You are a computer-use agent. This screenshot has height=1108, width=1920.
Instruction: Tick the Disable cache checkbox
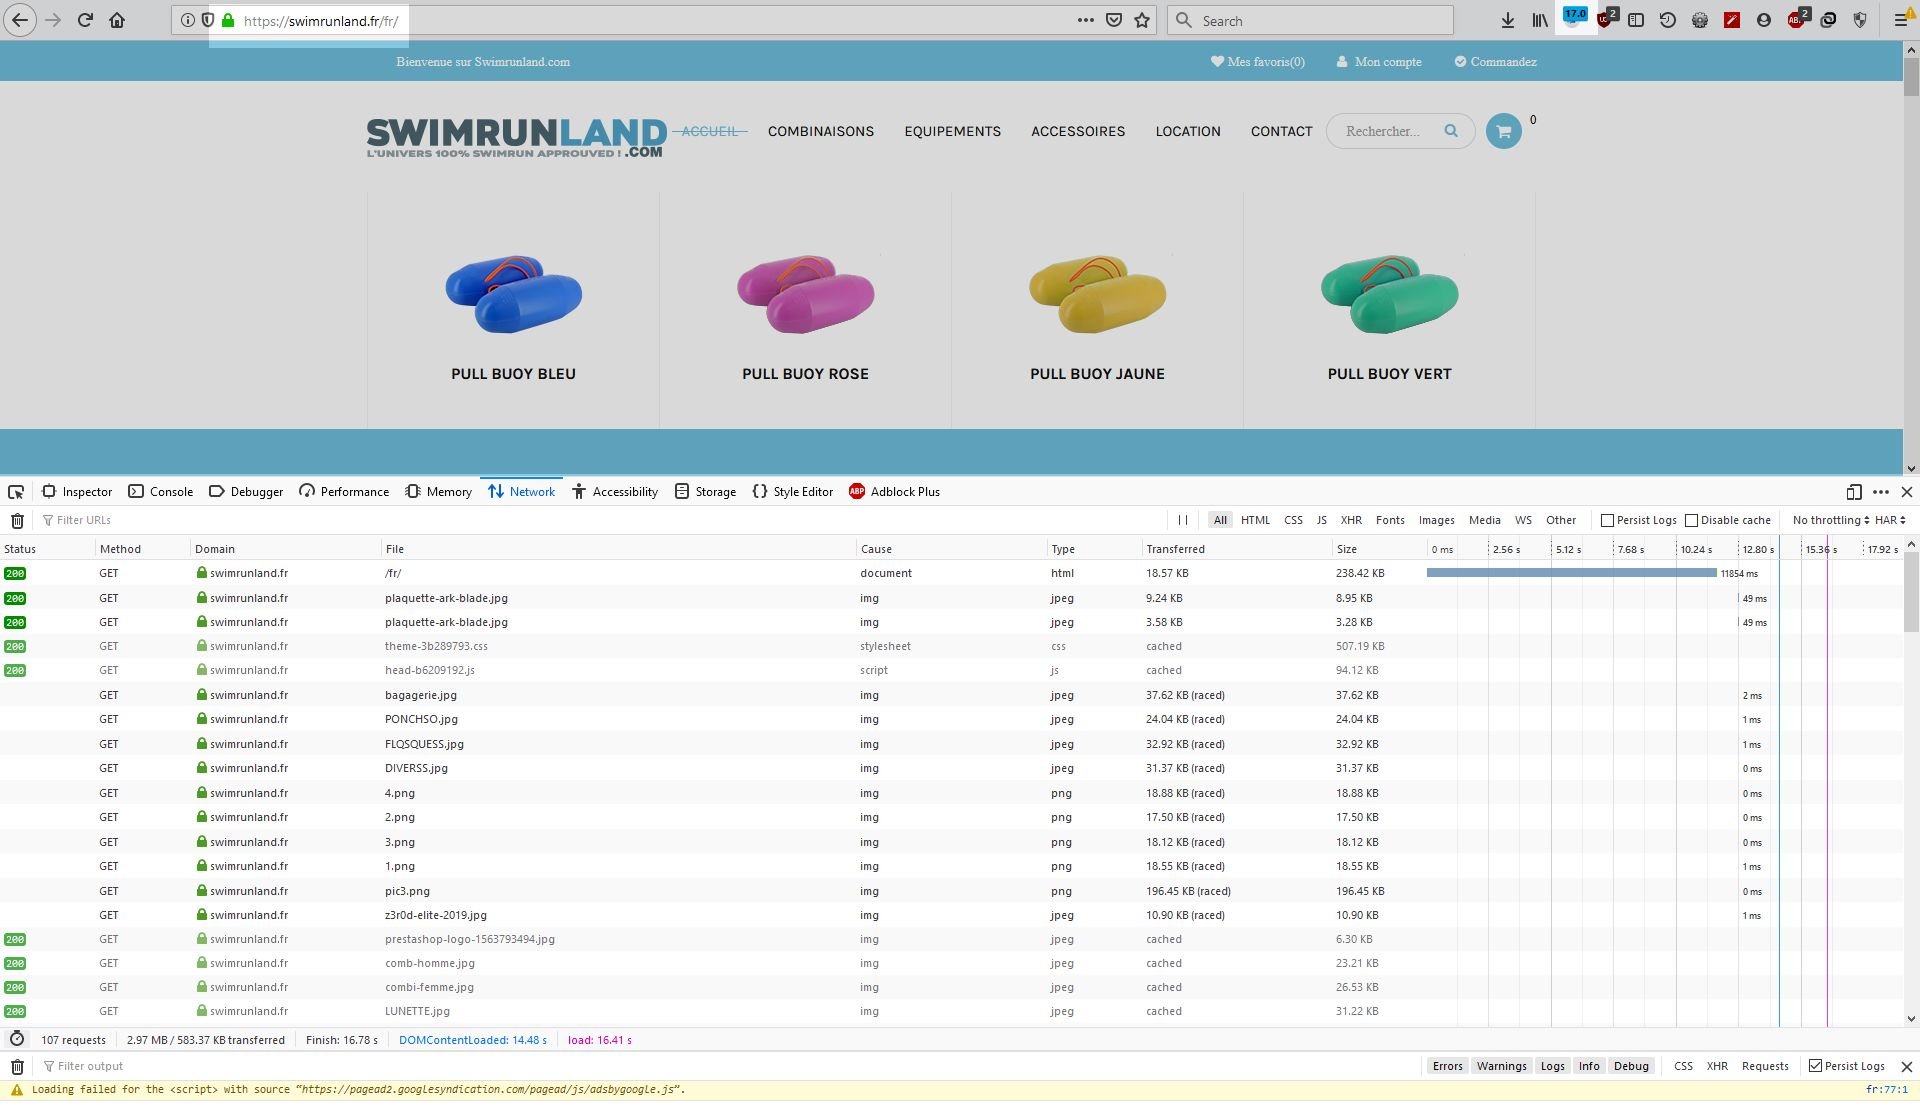(1691, 521)
